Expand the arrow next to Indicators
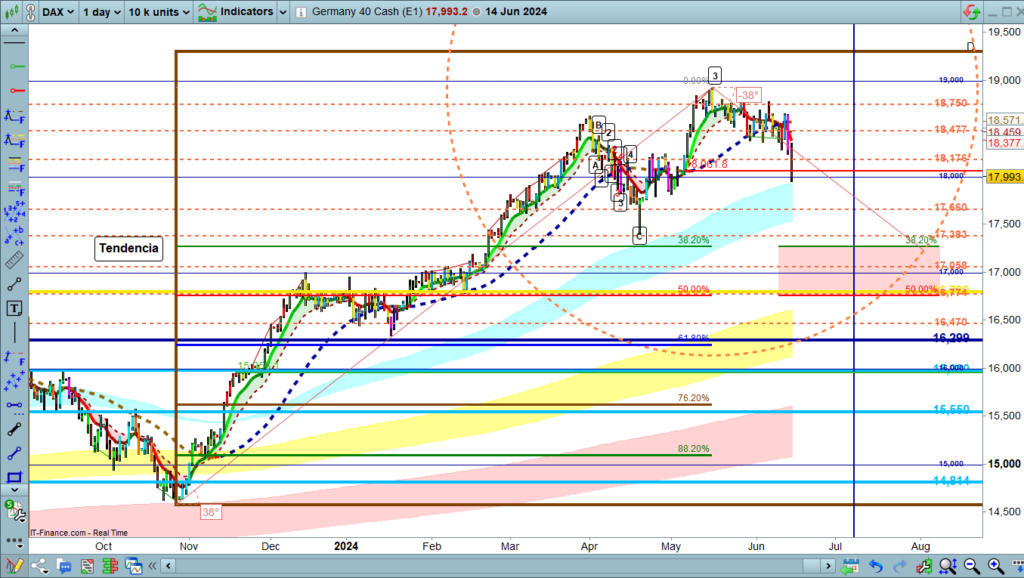This screenshot has width=1024, height=578. pos(281,12)
